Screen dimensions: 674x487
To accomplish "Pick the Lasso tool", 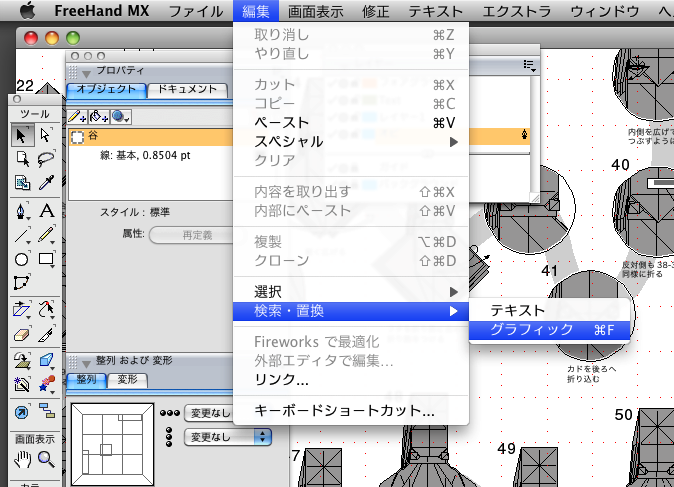I will point(46,159).
